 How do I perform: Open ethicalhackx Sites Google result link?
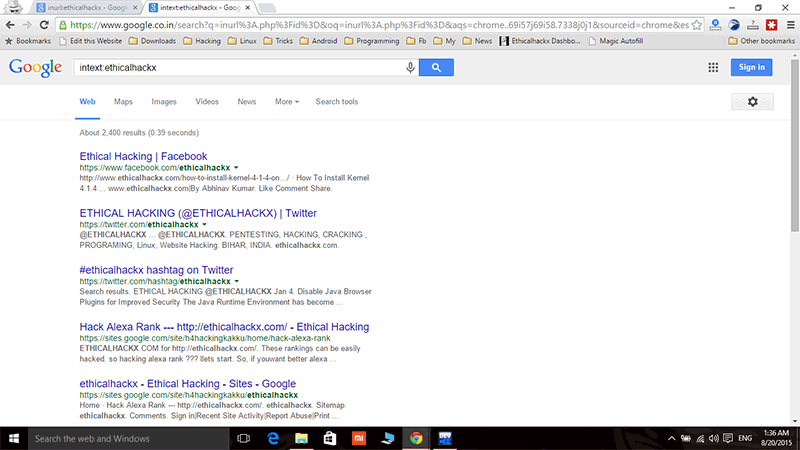tap(187, 383)
